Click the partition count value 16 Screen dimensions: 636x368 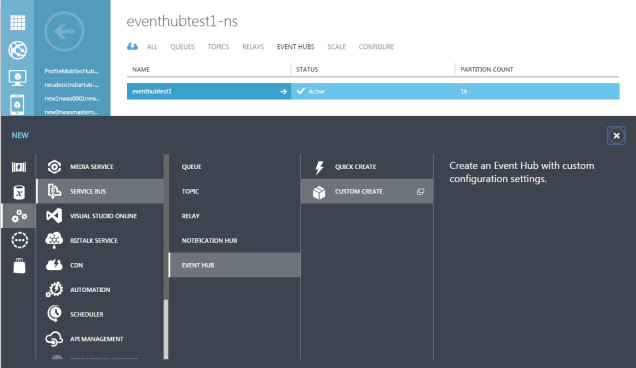(464, 92)
